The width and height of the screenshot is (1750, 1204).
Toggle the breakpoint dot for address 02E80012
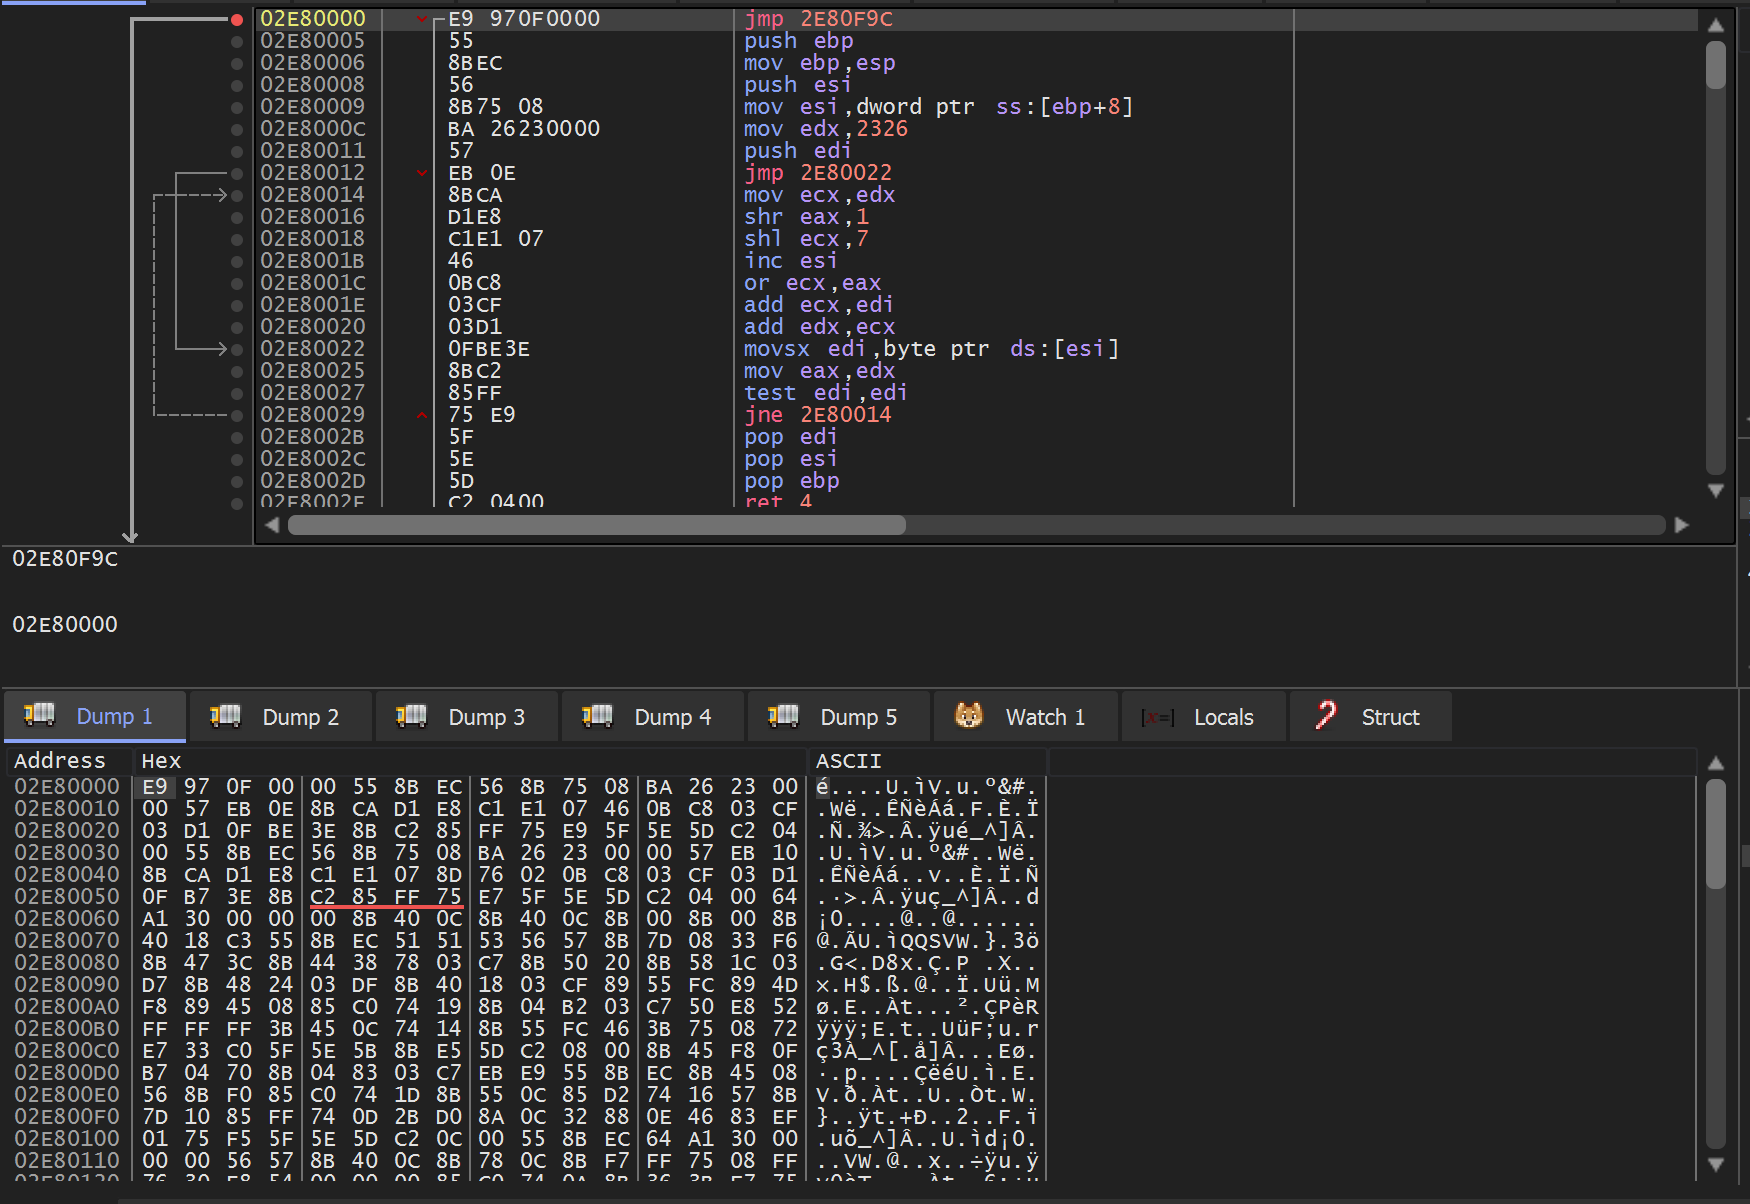(237, 173)
